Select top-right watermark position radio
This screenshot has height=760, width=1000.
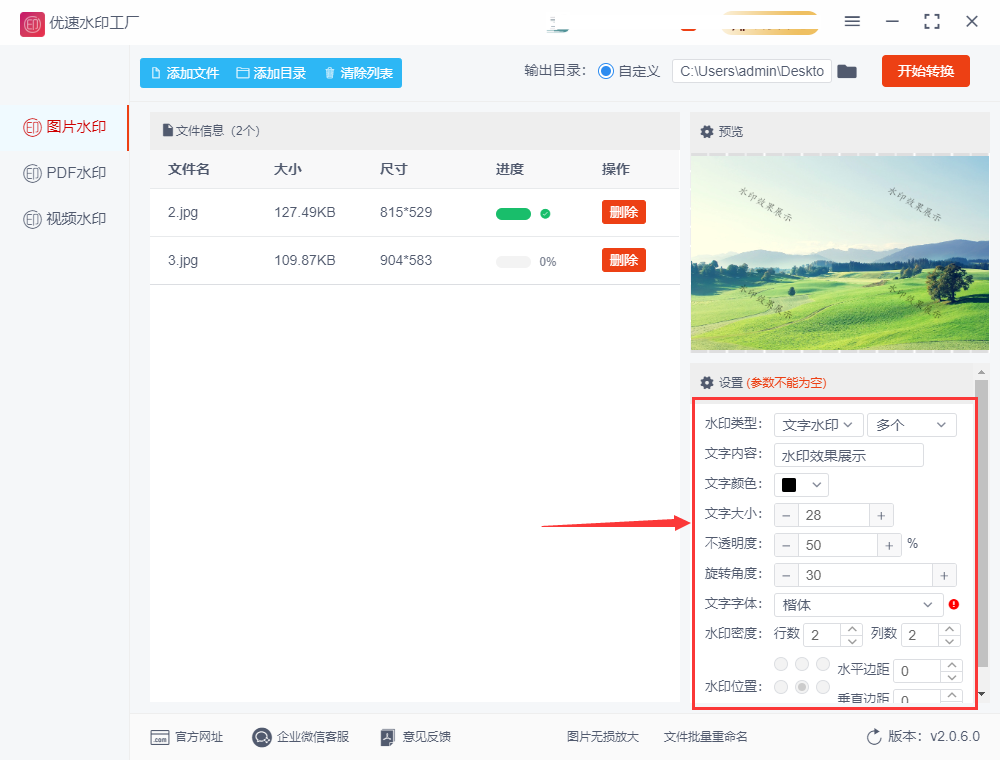click(823, 664)
